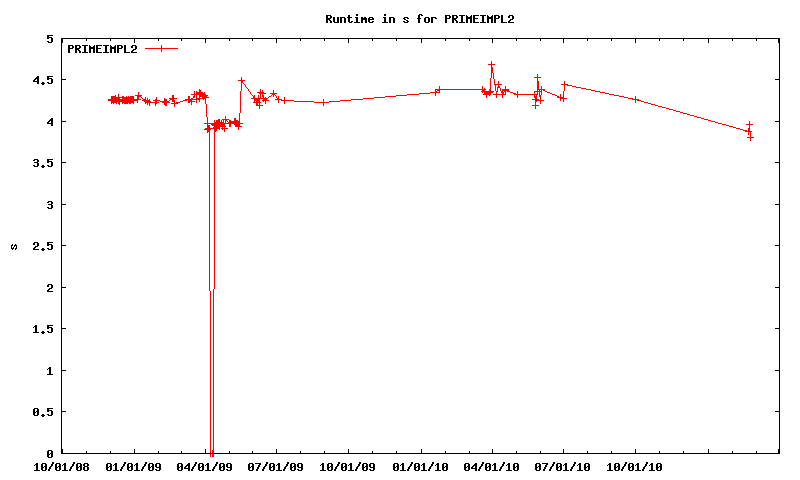Click the isolated data marker near 09/01/09
The width and height of the screenshot is (800, 480).
click(x=323, y=102)
